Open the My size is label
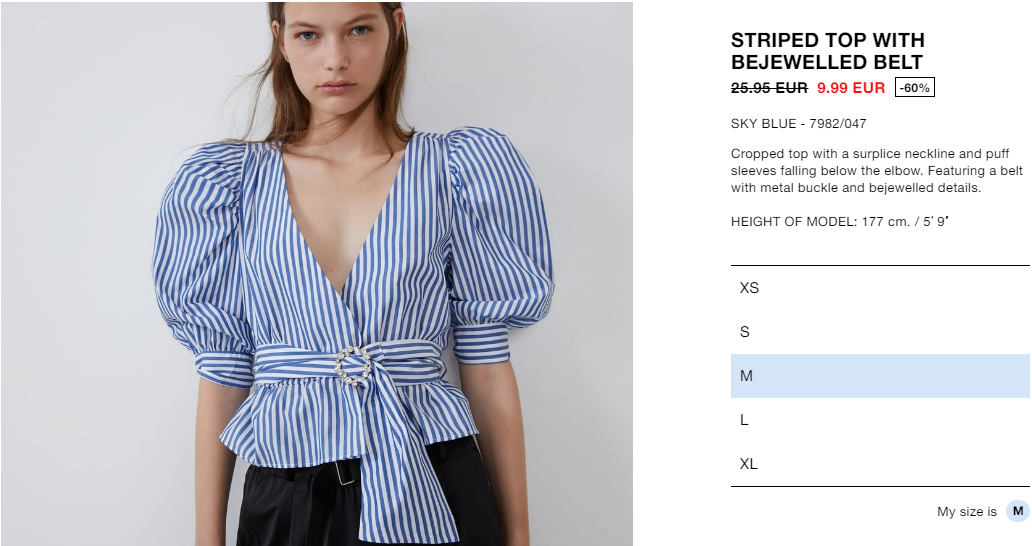 click(967, 512)
